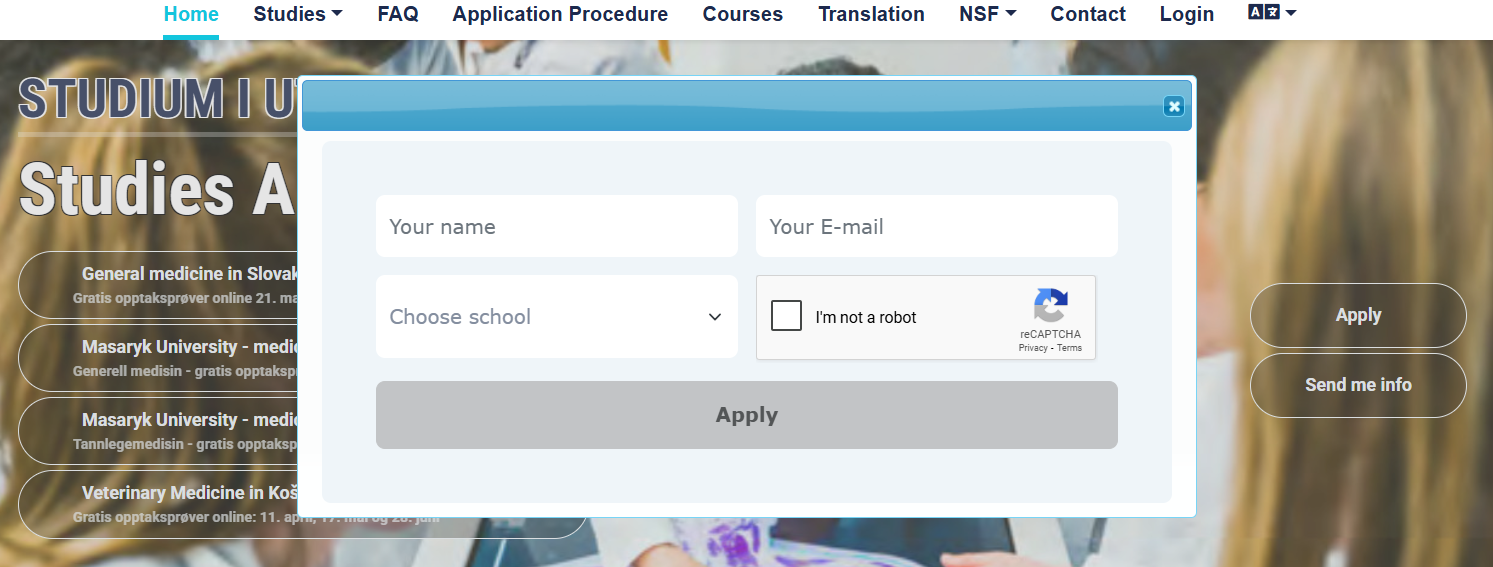Go to the Contact page

[x=1088, y=14]
